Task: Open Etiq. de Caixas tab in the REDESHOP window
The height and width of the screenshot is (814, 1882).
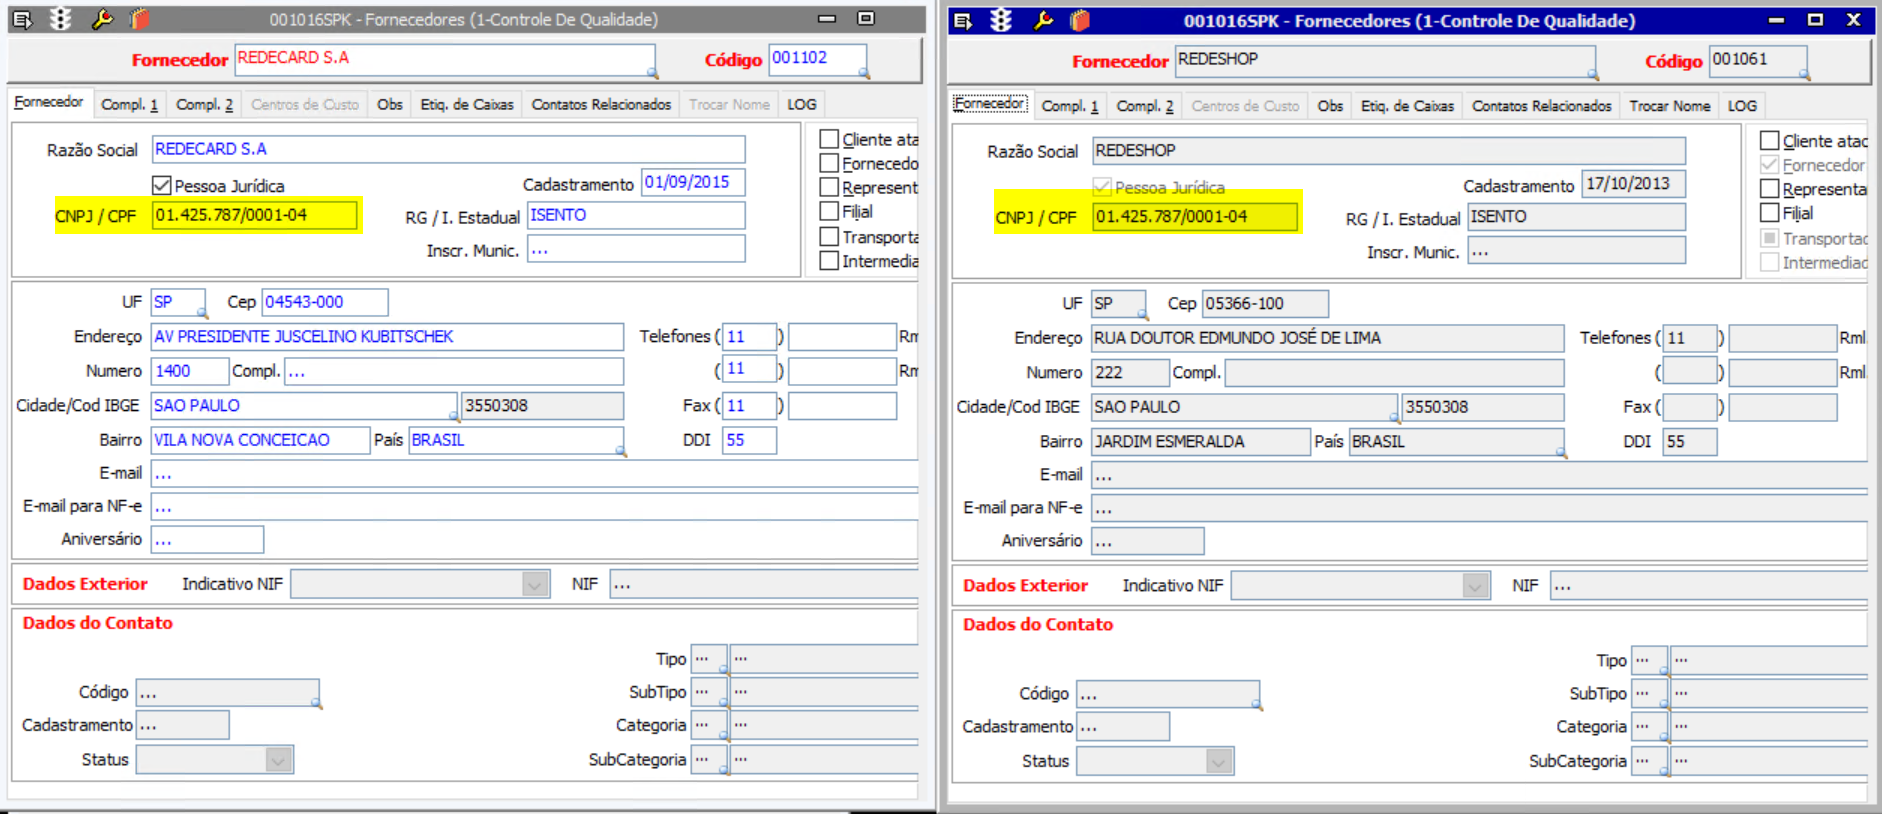Action: [x=1407, y=106]
